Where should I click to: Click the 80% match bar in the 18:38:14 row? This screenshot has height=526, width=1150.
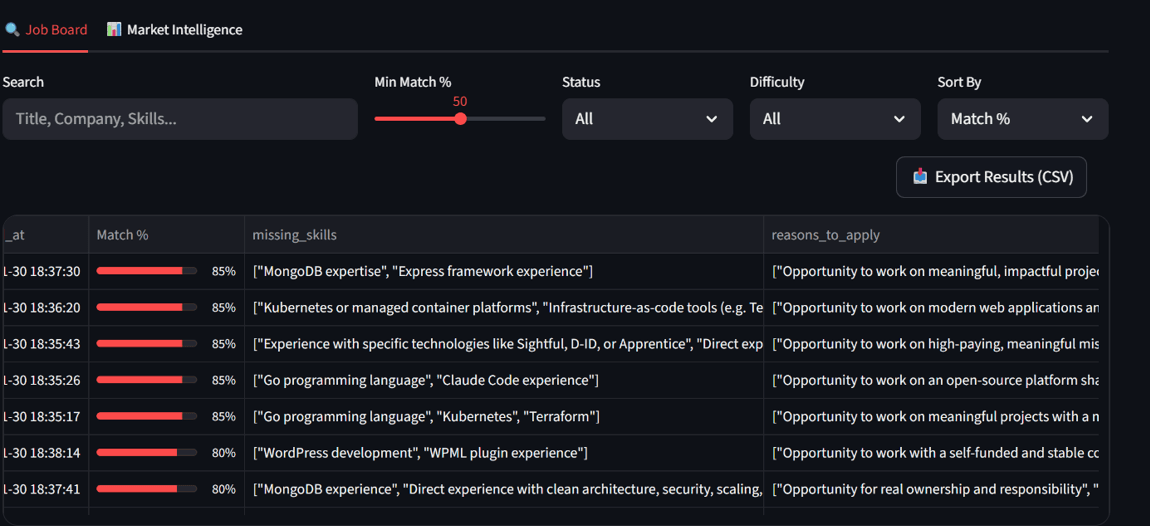(147, 453)
